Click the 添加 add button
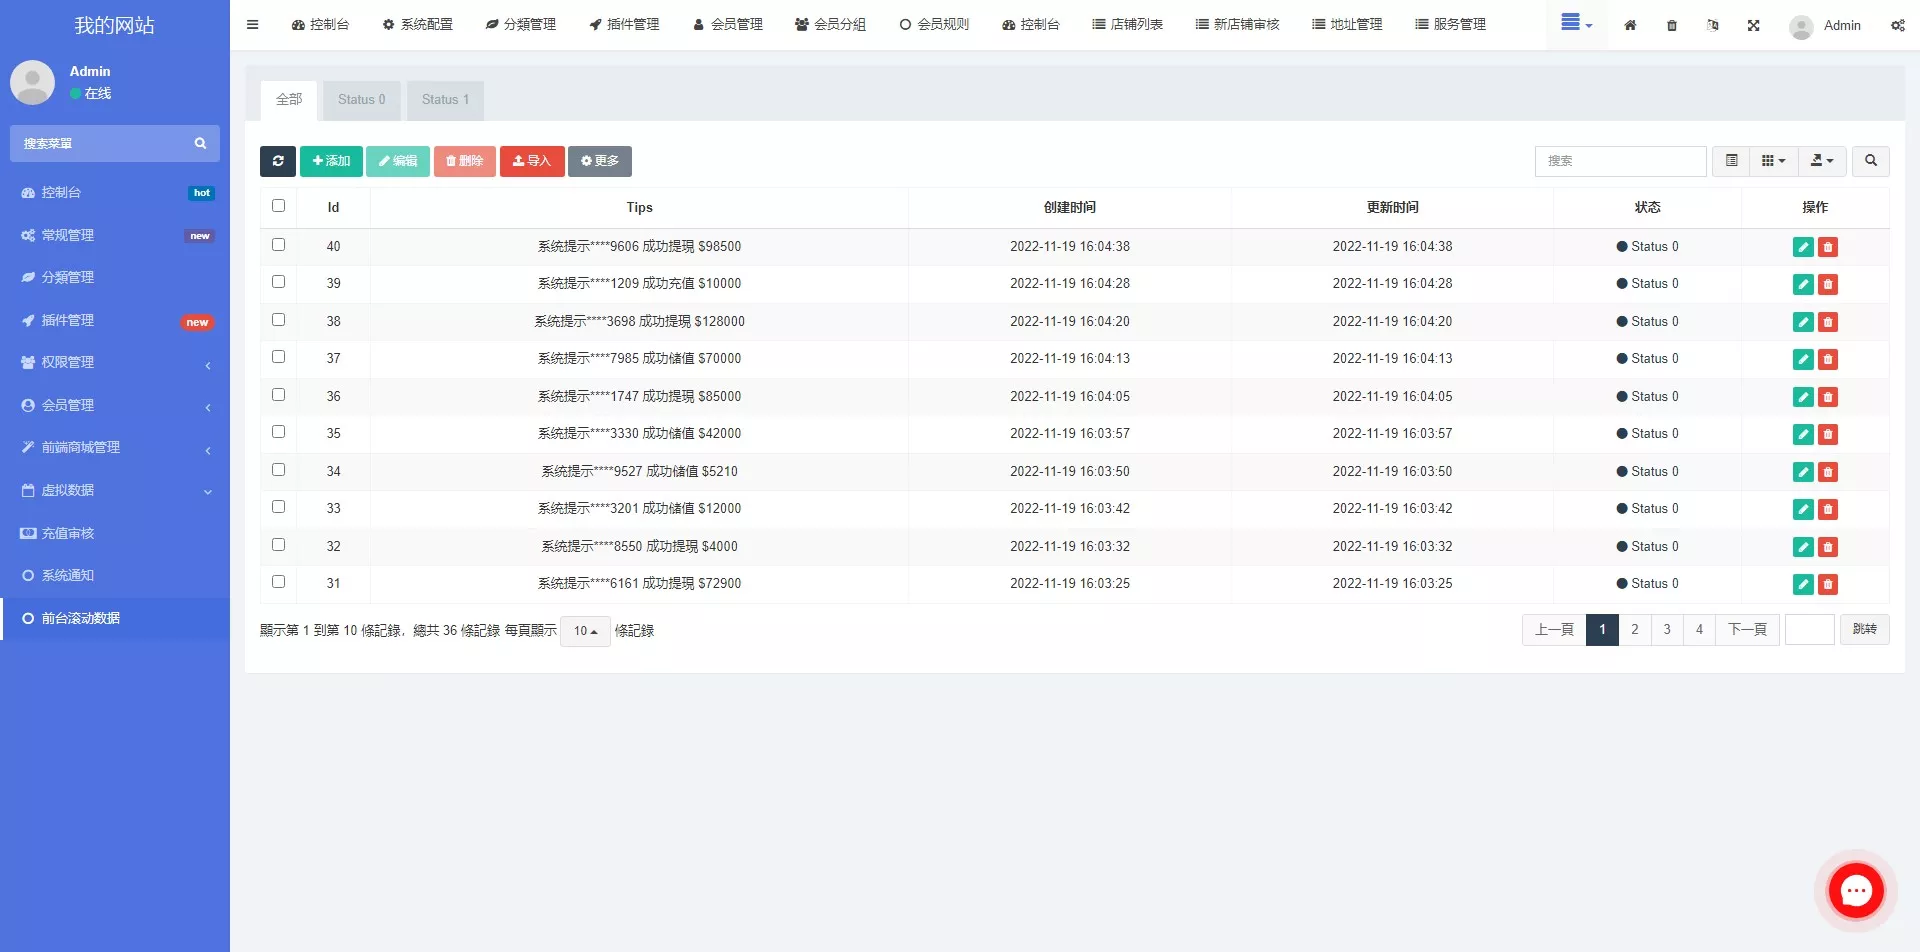Image resolution: width=1920 pixels, height=952 pixels. (x=331, y=161)
